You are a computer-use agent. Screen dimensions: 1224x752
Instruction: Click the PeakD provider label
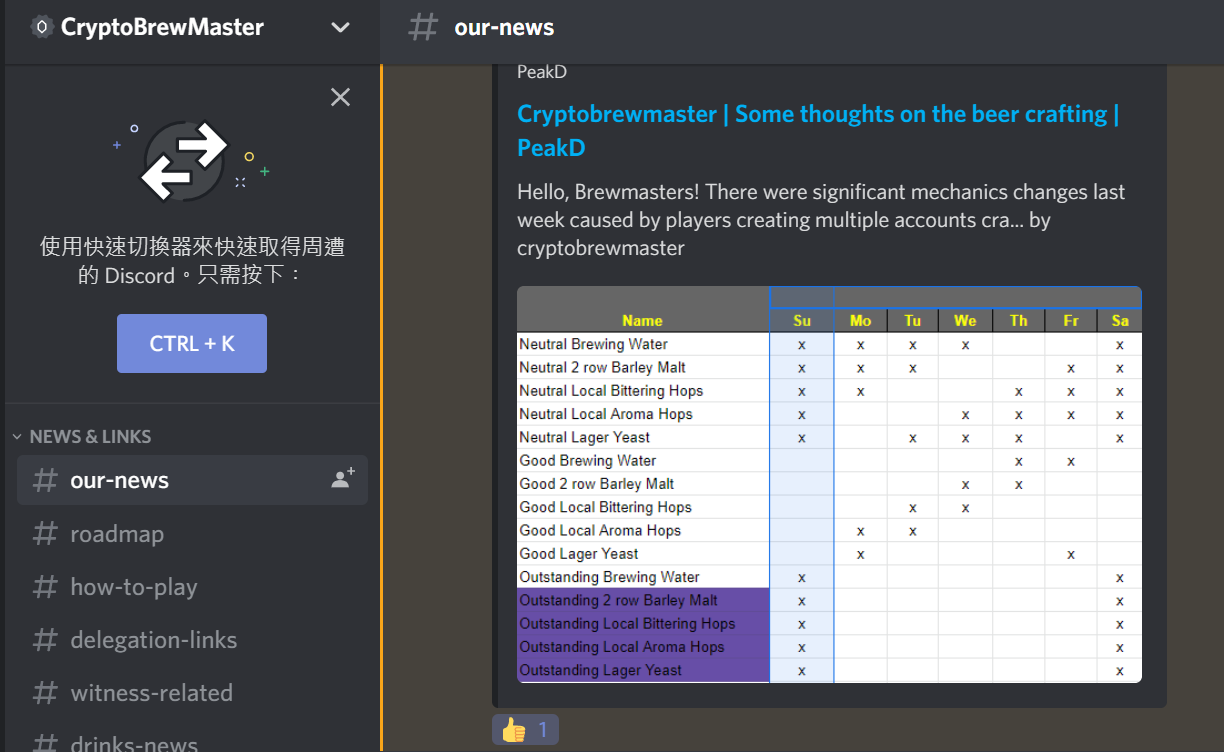[x=542, y=72]
